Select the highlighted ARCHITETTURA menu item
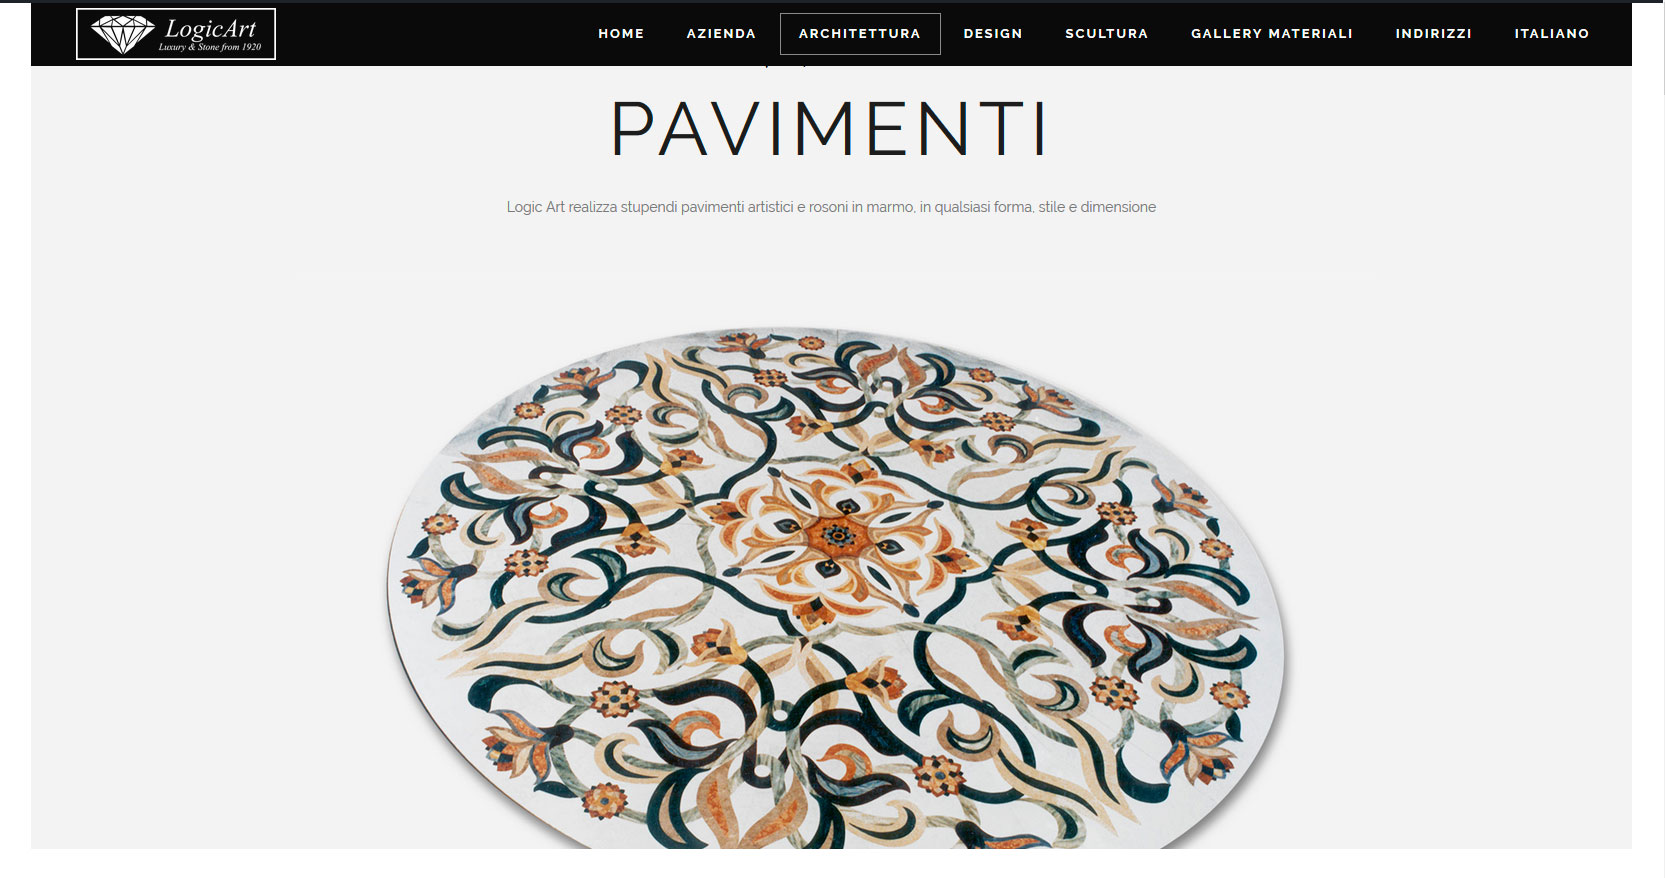 click(x=860, y=34)
